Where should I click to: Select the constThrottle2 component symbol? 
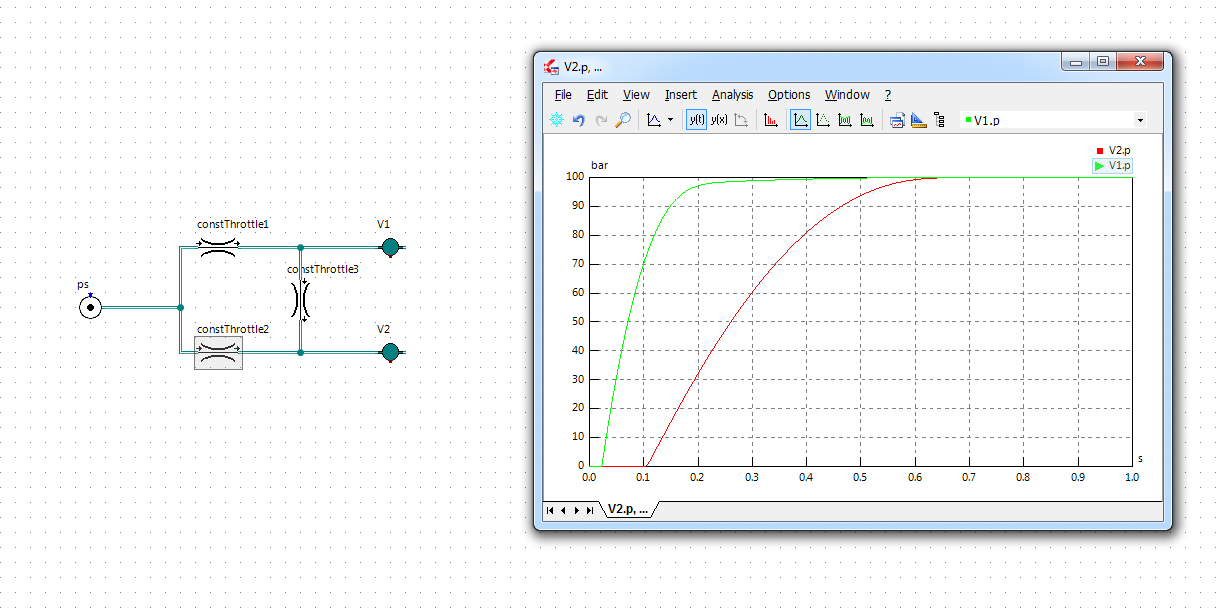(219, 352)
